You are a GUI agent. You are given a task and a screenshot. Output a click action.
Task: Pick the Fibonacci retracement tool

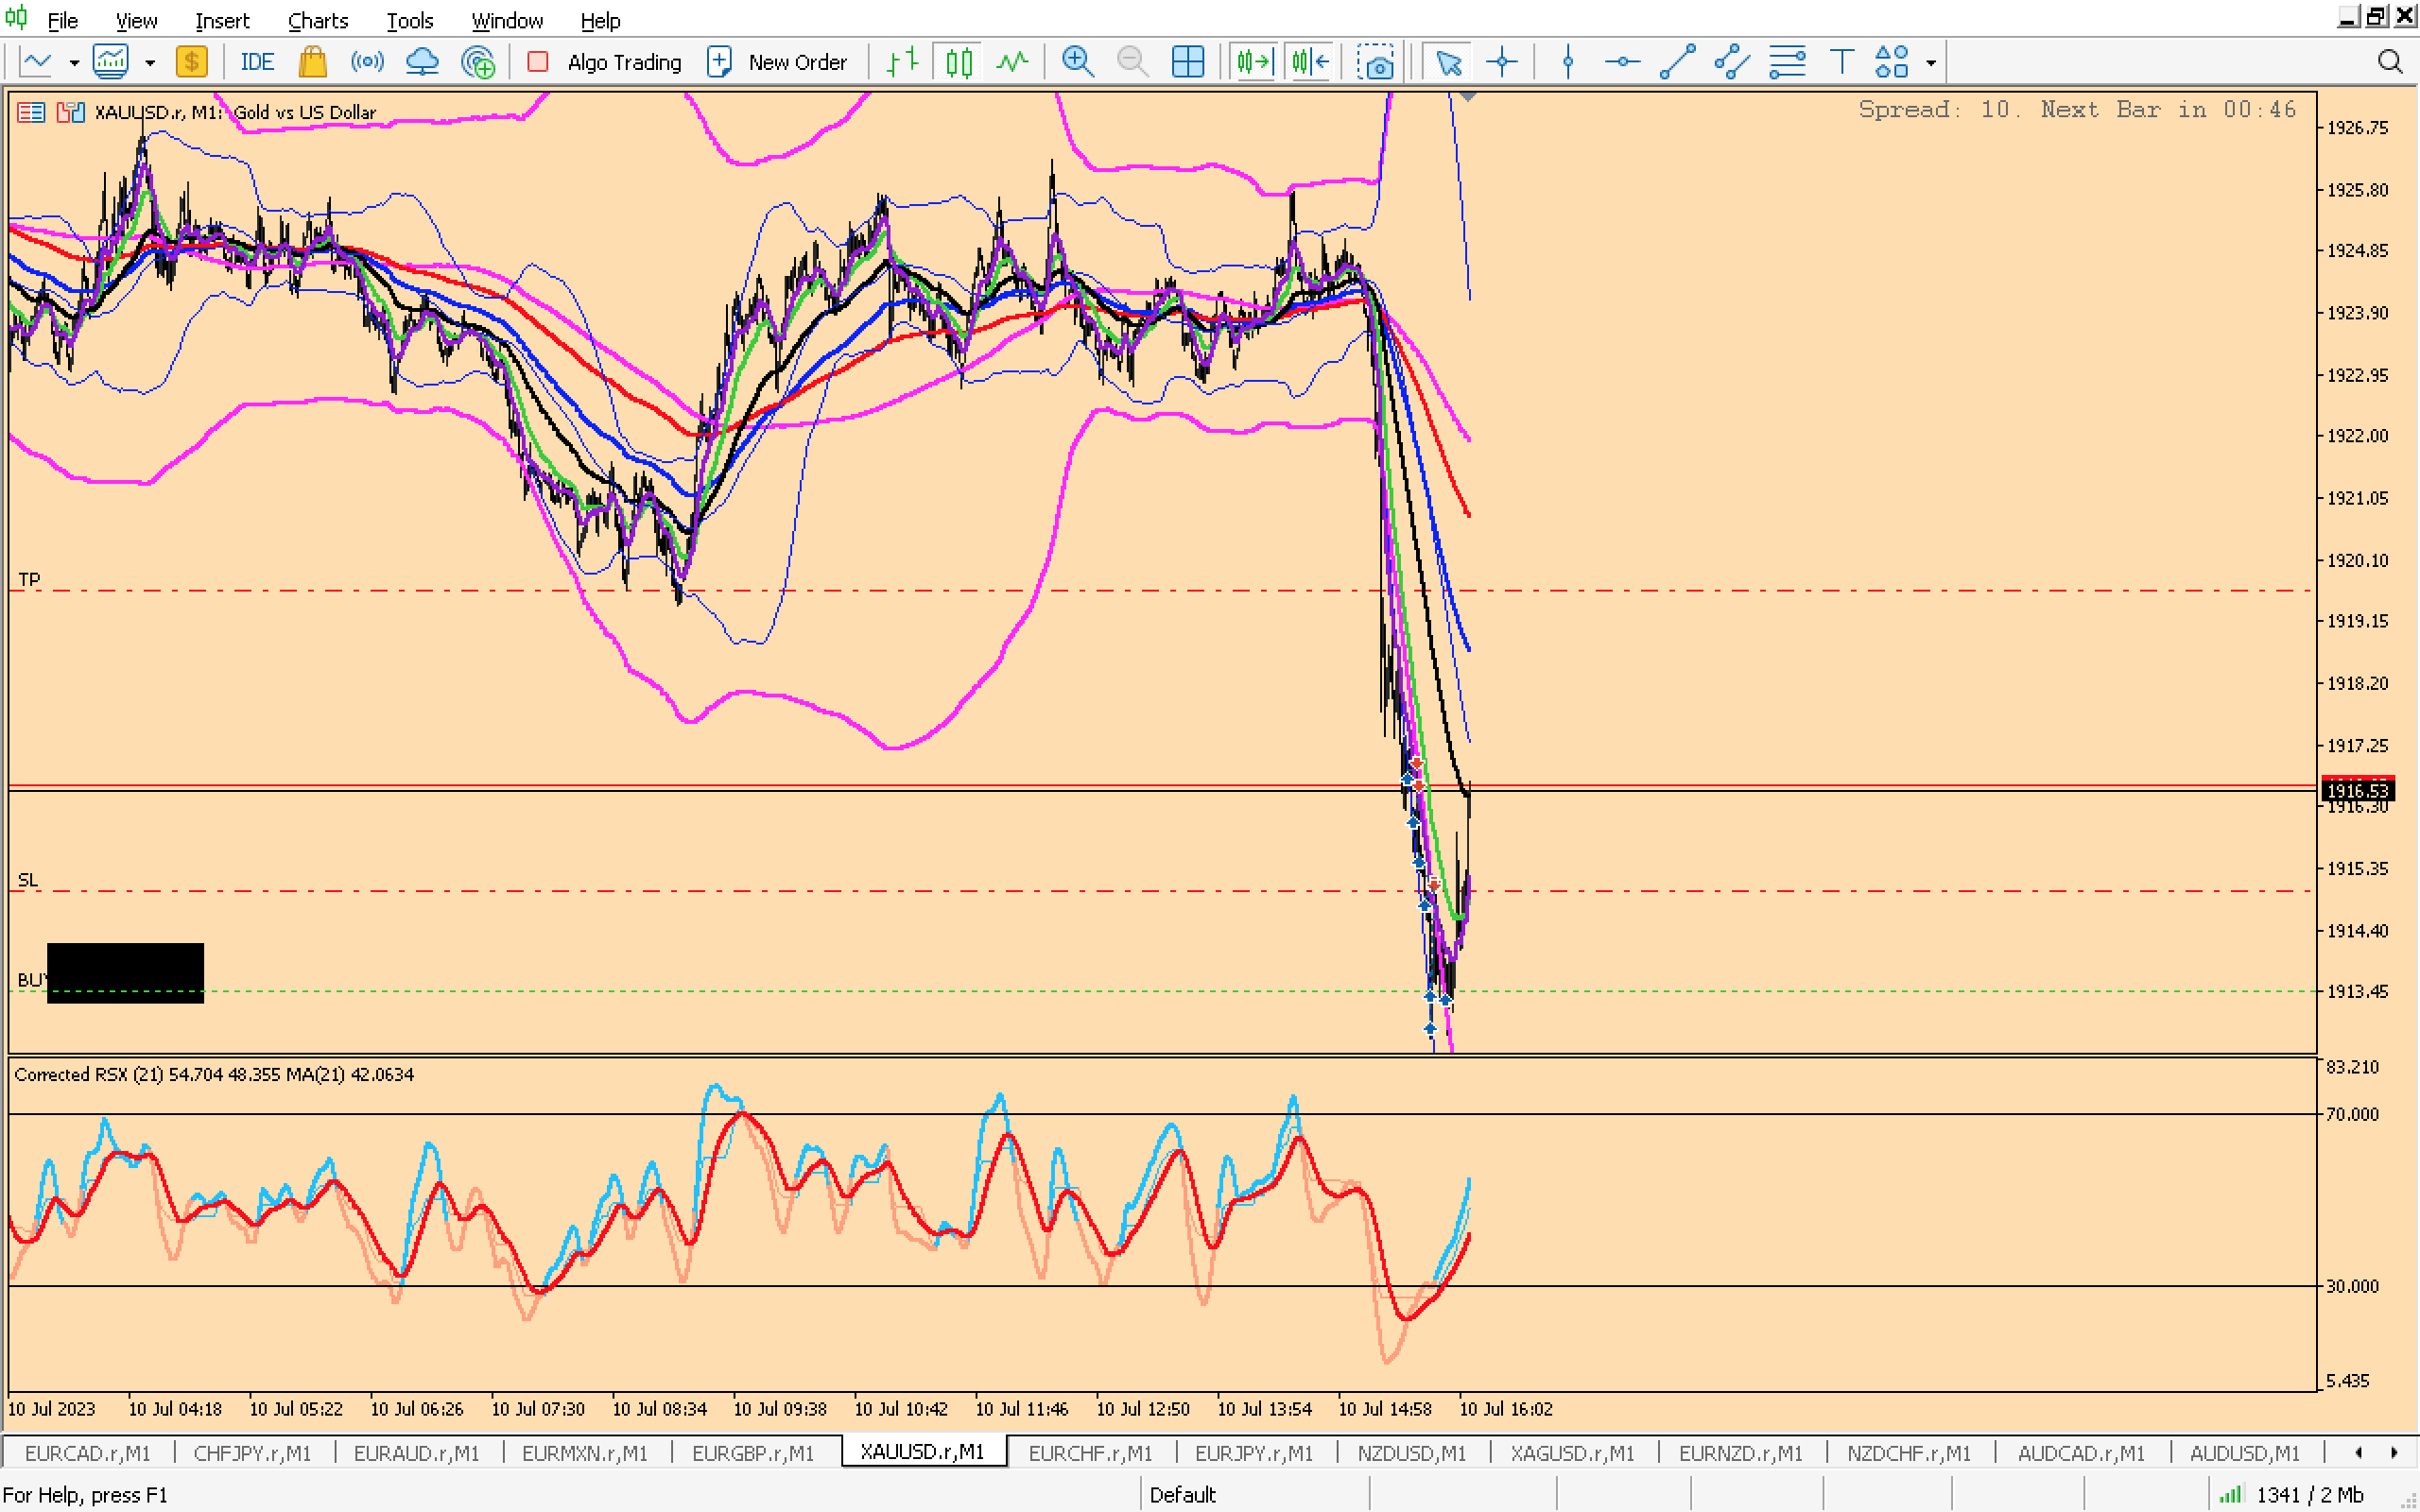coord(1786,62)
